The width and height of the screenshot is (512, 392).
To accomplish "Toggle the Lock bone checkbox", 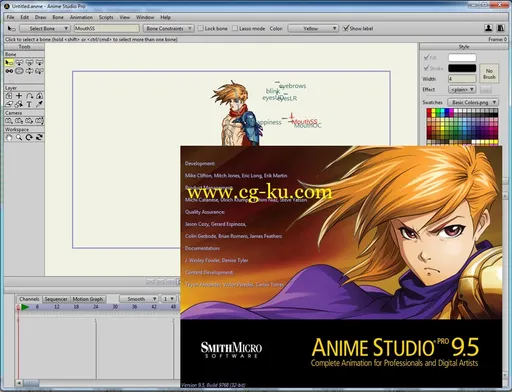I will 200,28.
